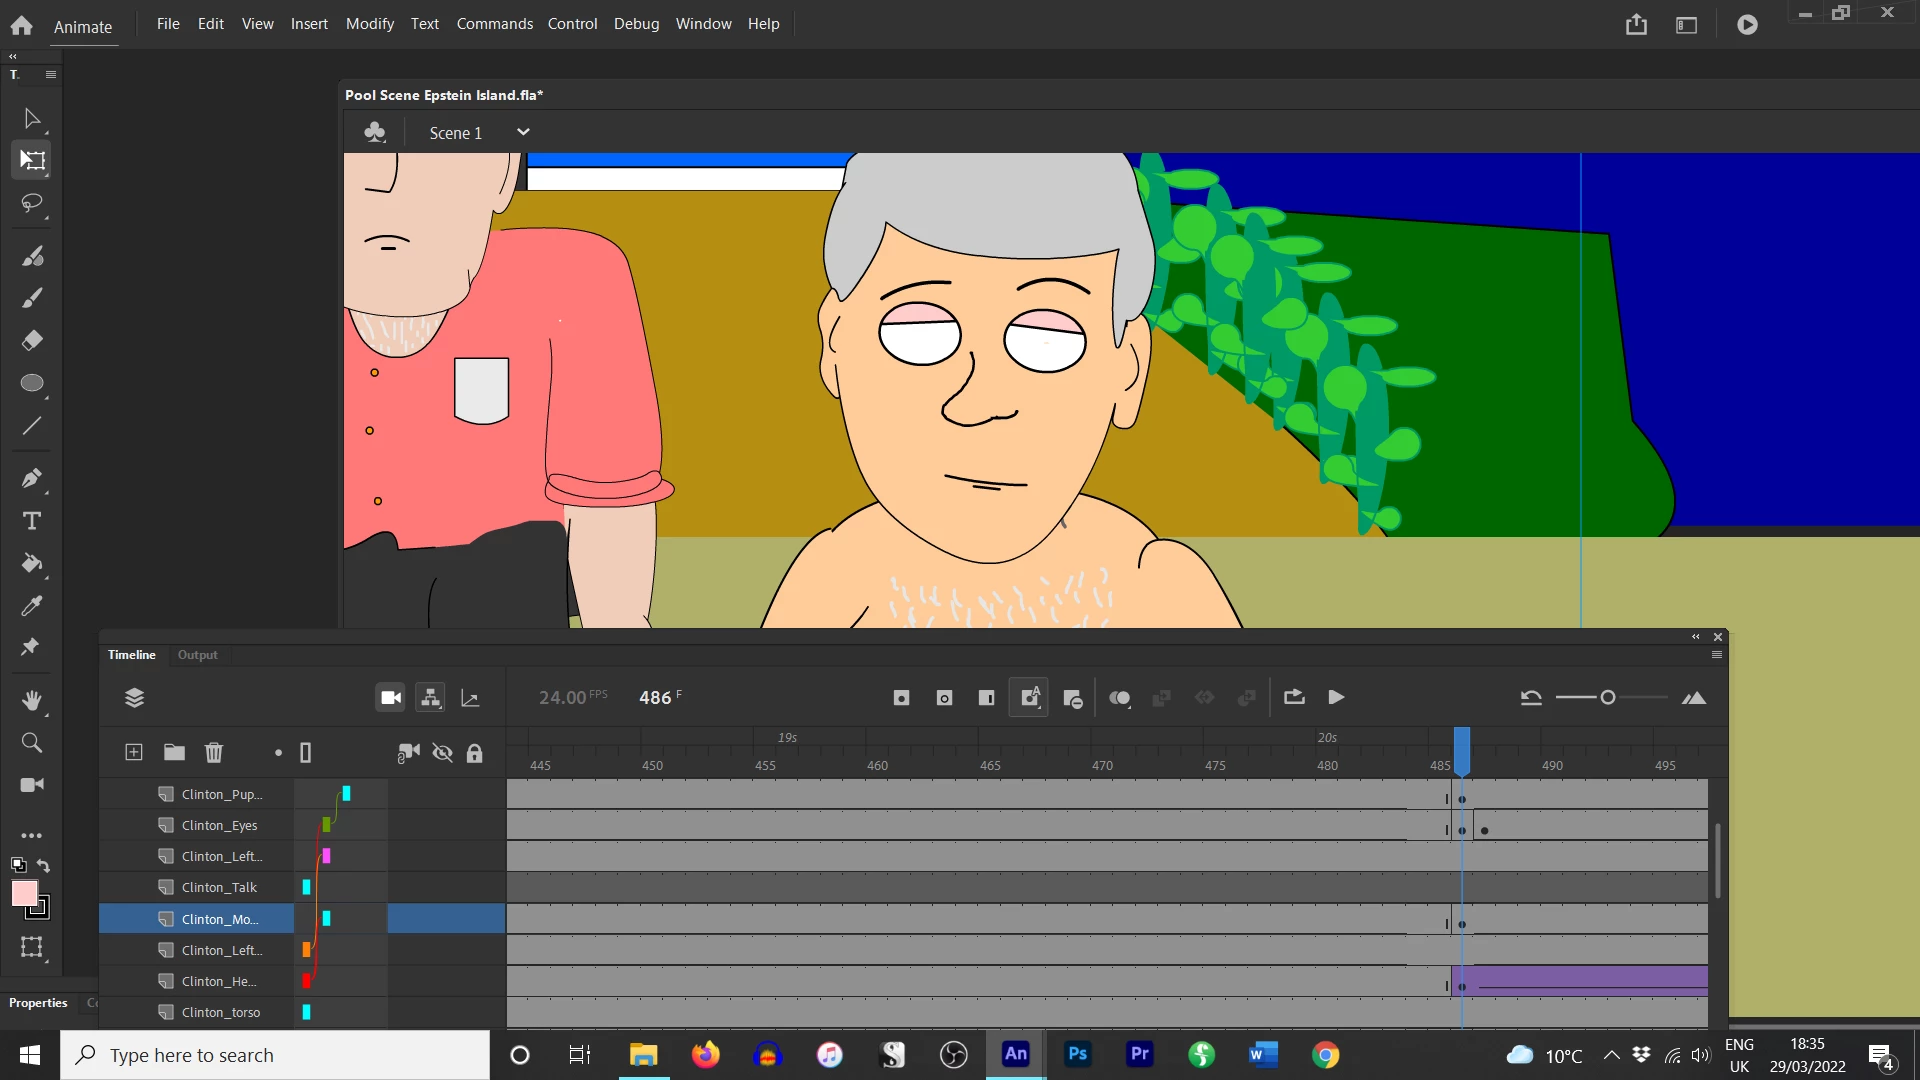The width and height of the screenshot is (1920, 1080).
Task: Switch to the Output tab
Action: pos(197,655)
